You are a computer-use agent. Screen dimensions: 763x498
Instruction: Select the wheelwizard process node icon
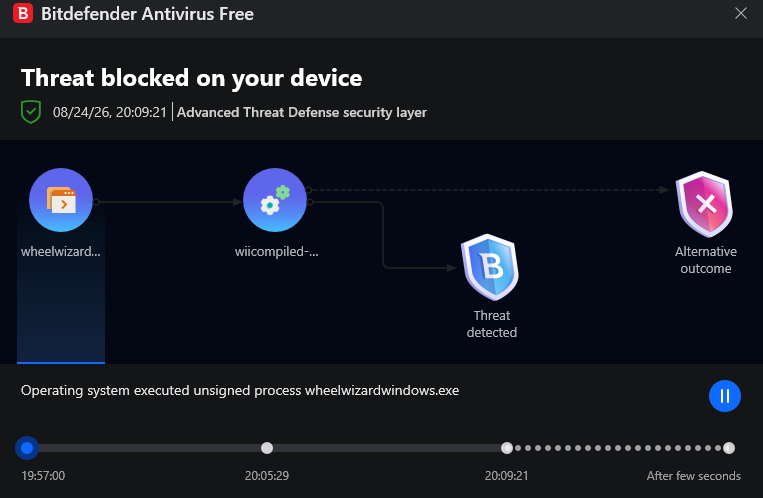click(61, 200)
